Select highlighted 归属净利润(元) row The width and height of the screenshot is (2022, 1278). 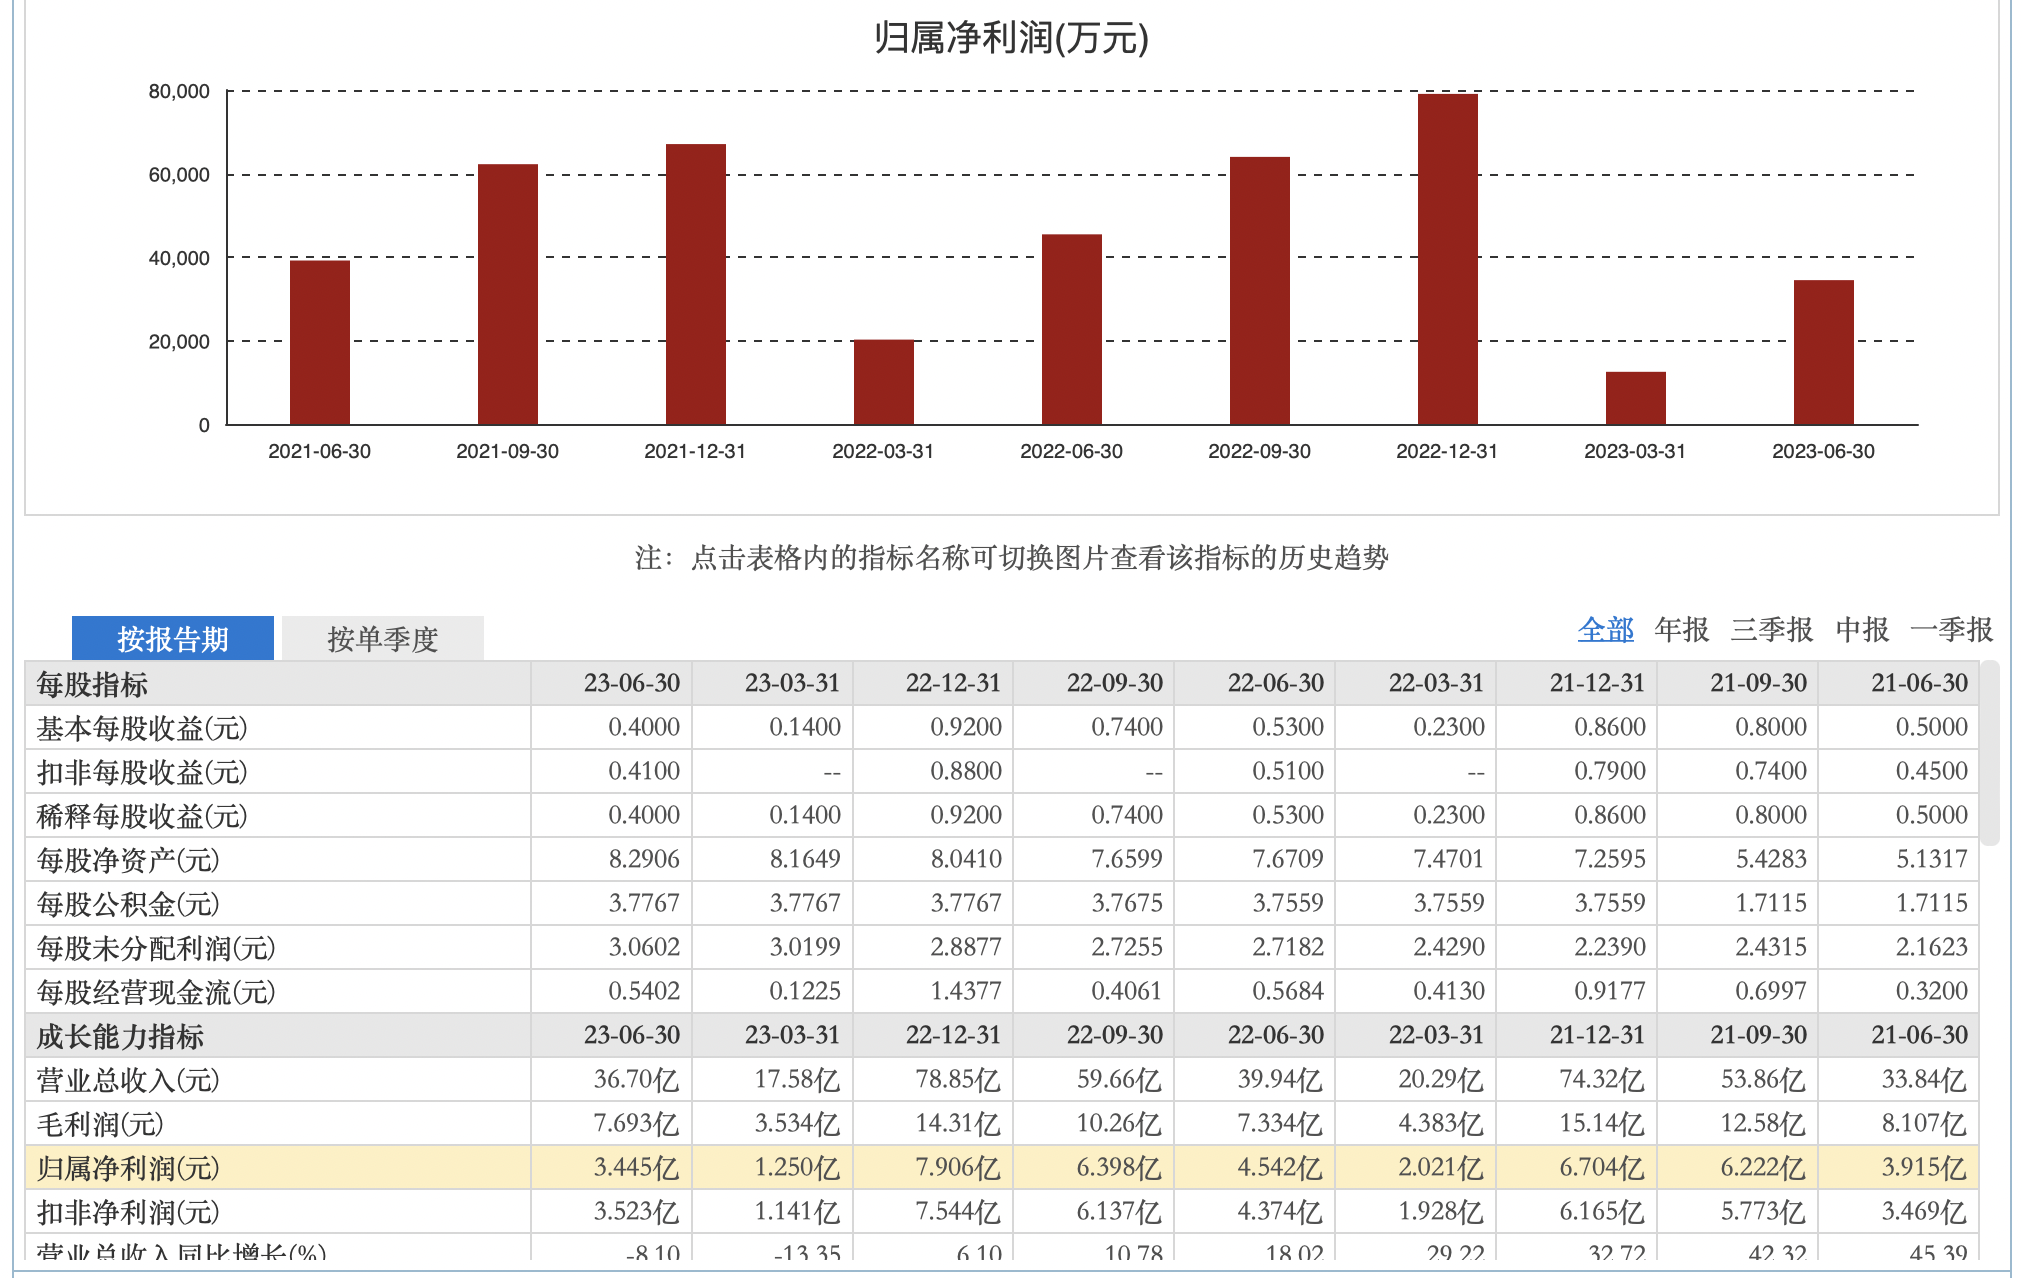tap(128, 1168)
